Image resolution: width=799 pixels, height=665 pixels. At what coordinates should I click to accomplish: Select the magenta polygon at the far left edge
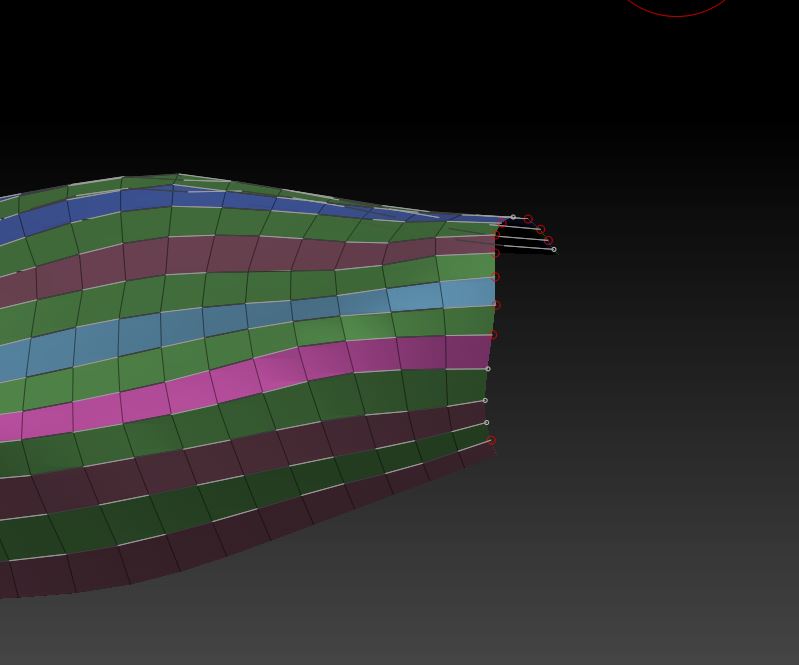click(10, 427)
